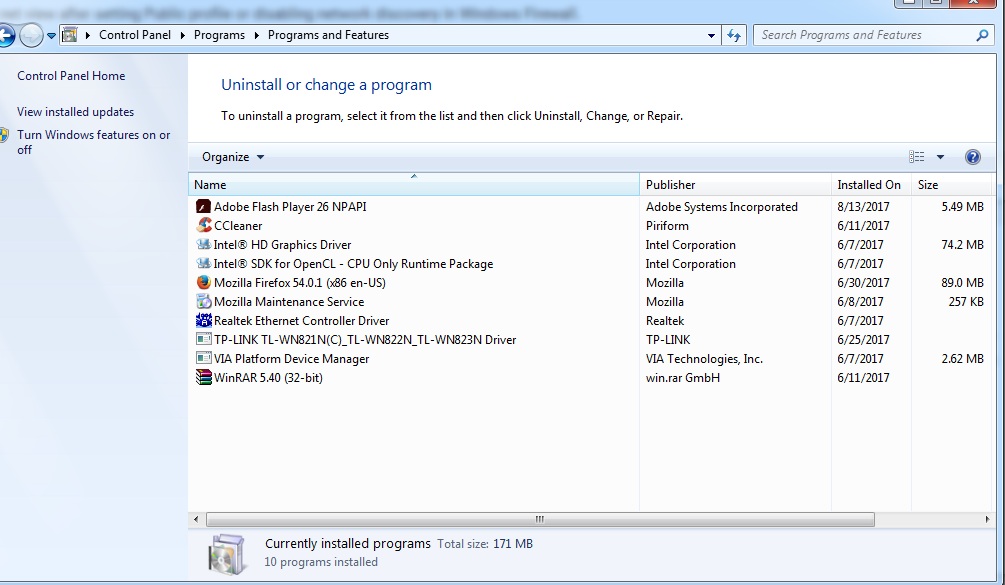Click the Intel HD Graphics Driver icon
This screenshot has width=1005, height=585.
pyautogui.click(x=203, y=245)
